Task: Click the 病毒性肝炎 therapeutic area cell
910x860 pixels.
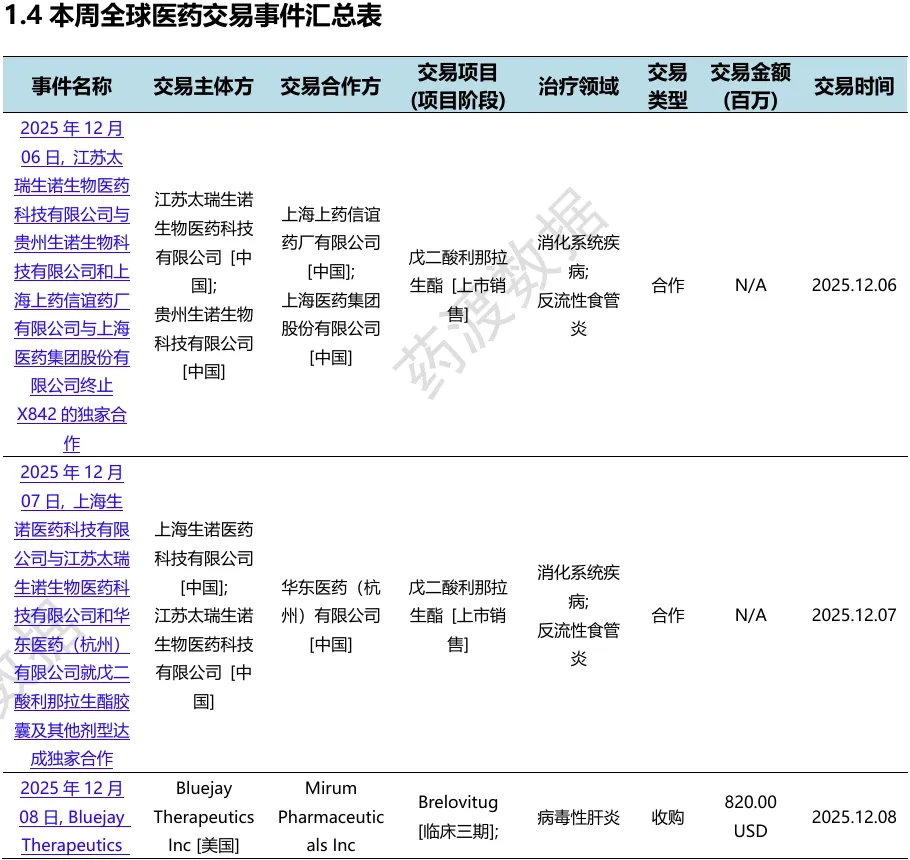Action: pos(578,817)
